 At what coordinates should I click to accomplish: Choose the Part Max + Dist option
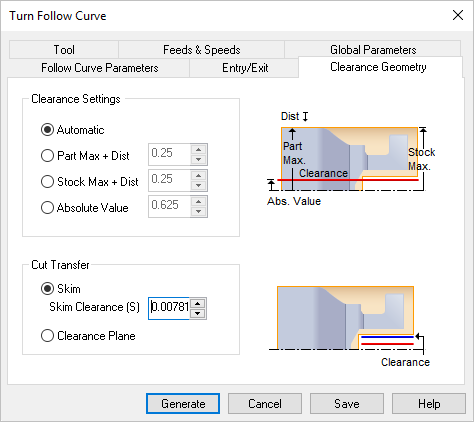[85, 156]
